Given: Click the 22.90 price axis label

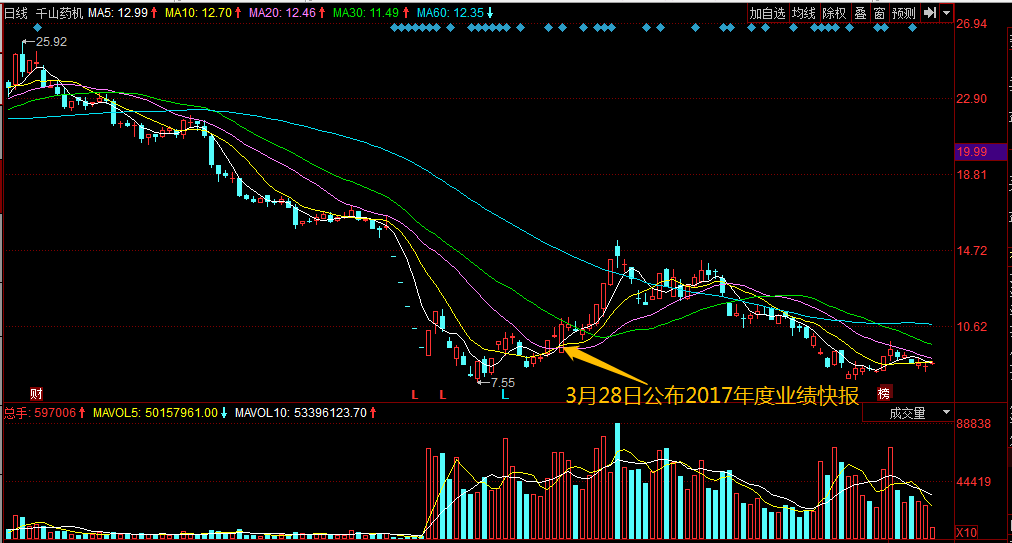Looking at the screenshot, I should 972,99.
